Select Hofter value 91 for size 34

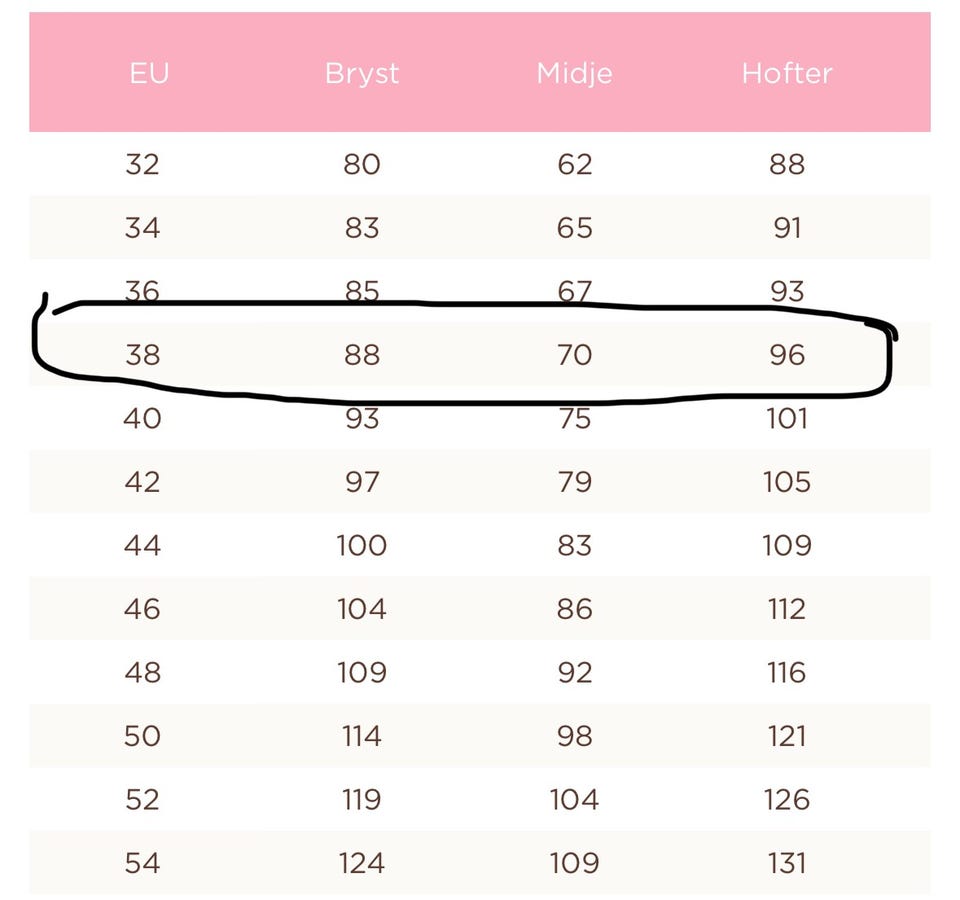(787, 228)
